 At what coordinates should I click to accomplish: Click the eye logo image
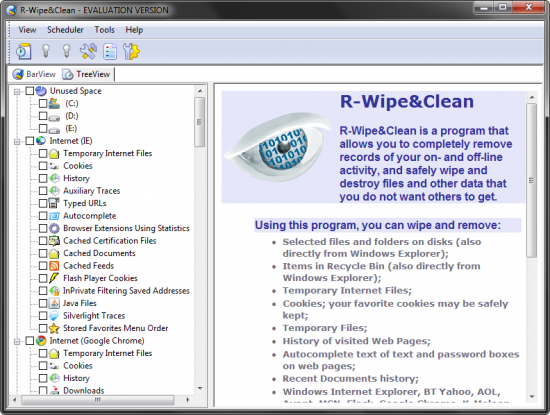tap(279, 148)
